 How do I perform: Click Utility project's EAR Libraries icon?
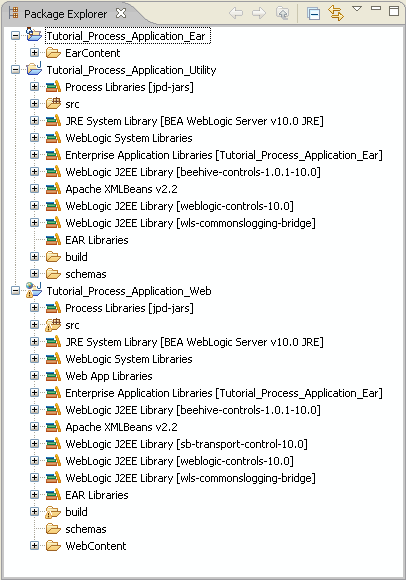(x=53, y=240)
